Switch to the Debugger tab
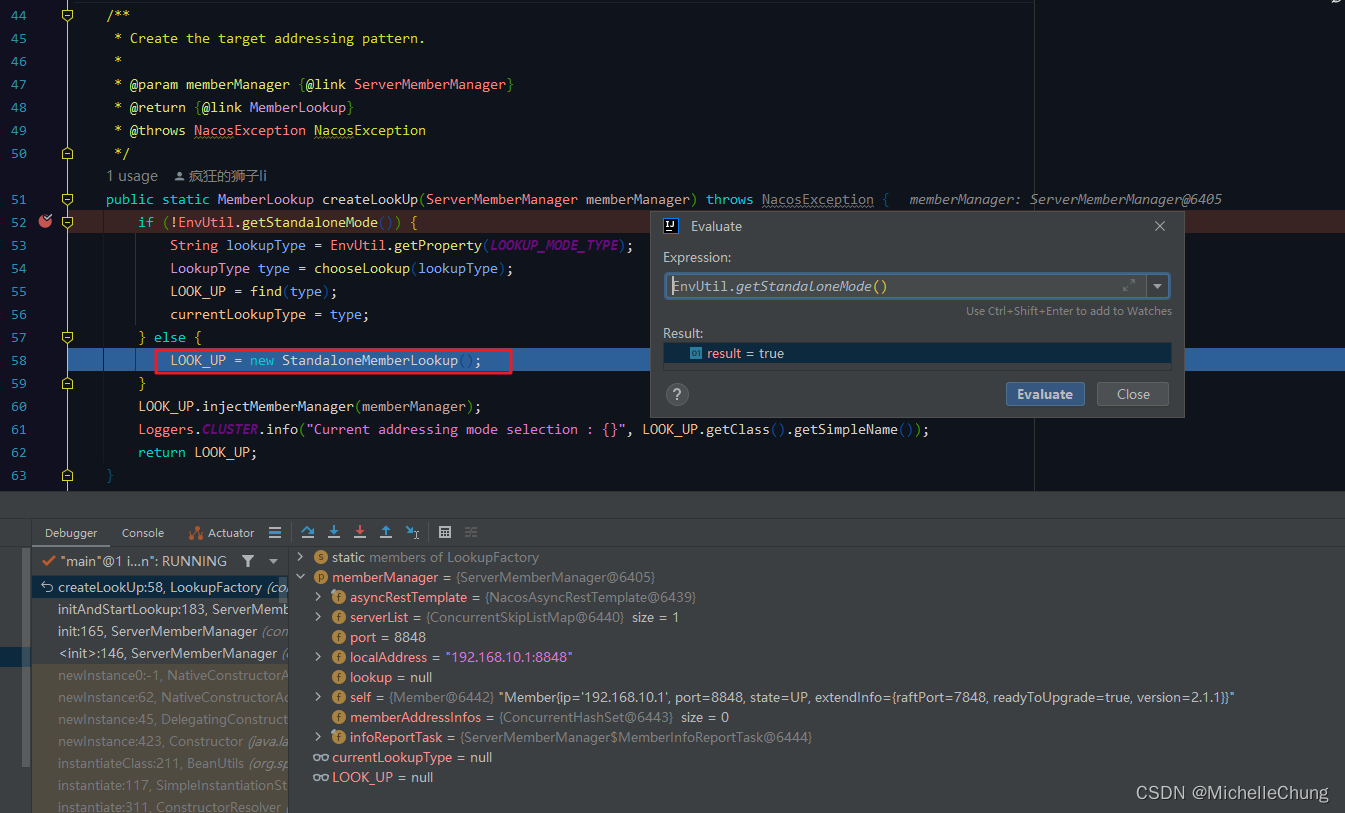Screen dimensions: 1345x813 [71, 533]
